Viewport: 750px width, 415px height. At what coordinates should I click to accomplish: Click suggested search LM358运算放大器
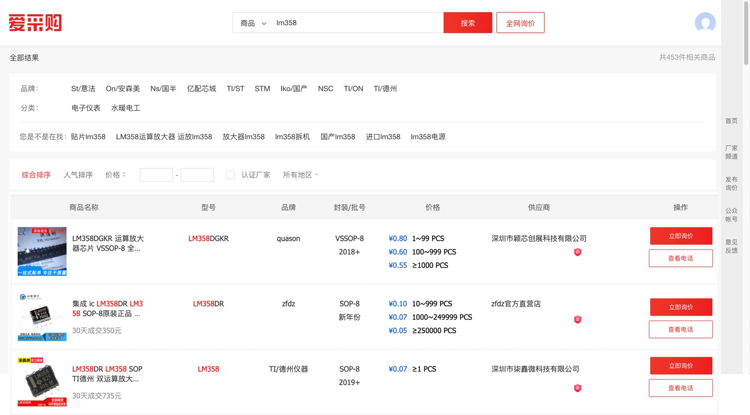click(145, 137)
